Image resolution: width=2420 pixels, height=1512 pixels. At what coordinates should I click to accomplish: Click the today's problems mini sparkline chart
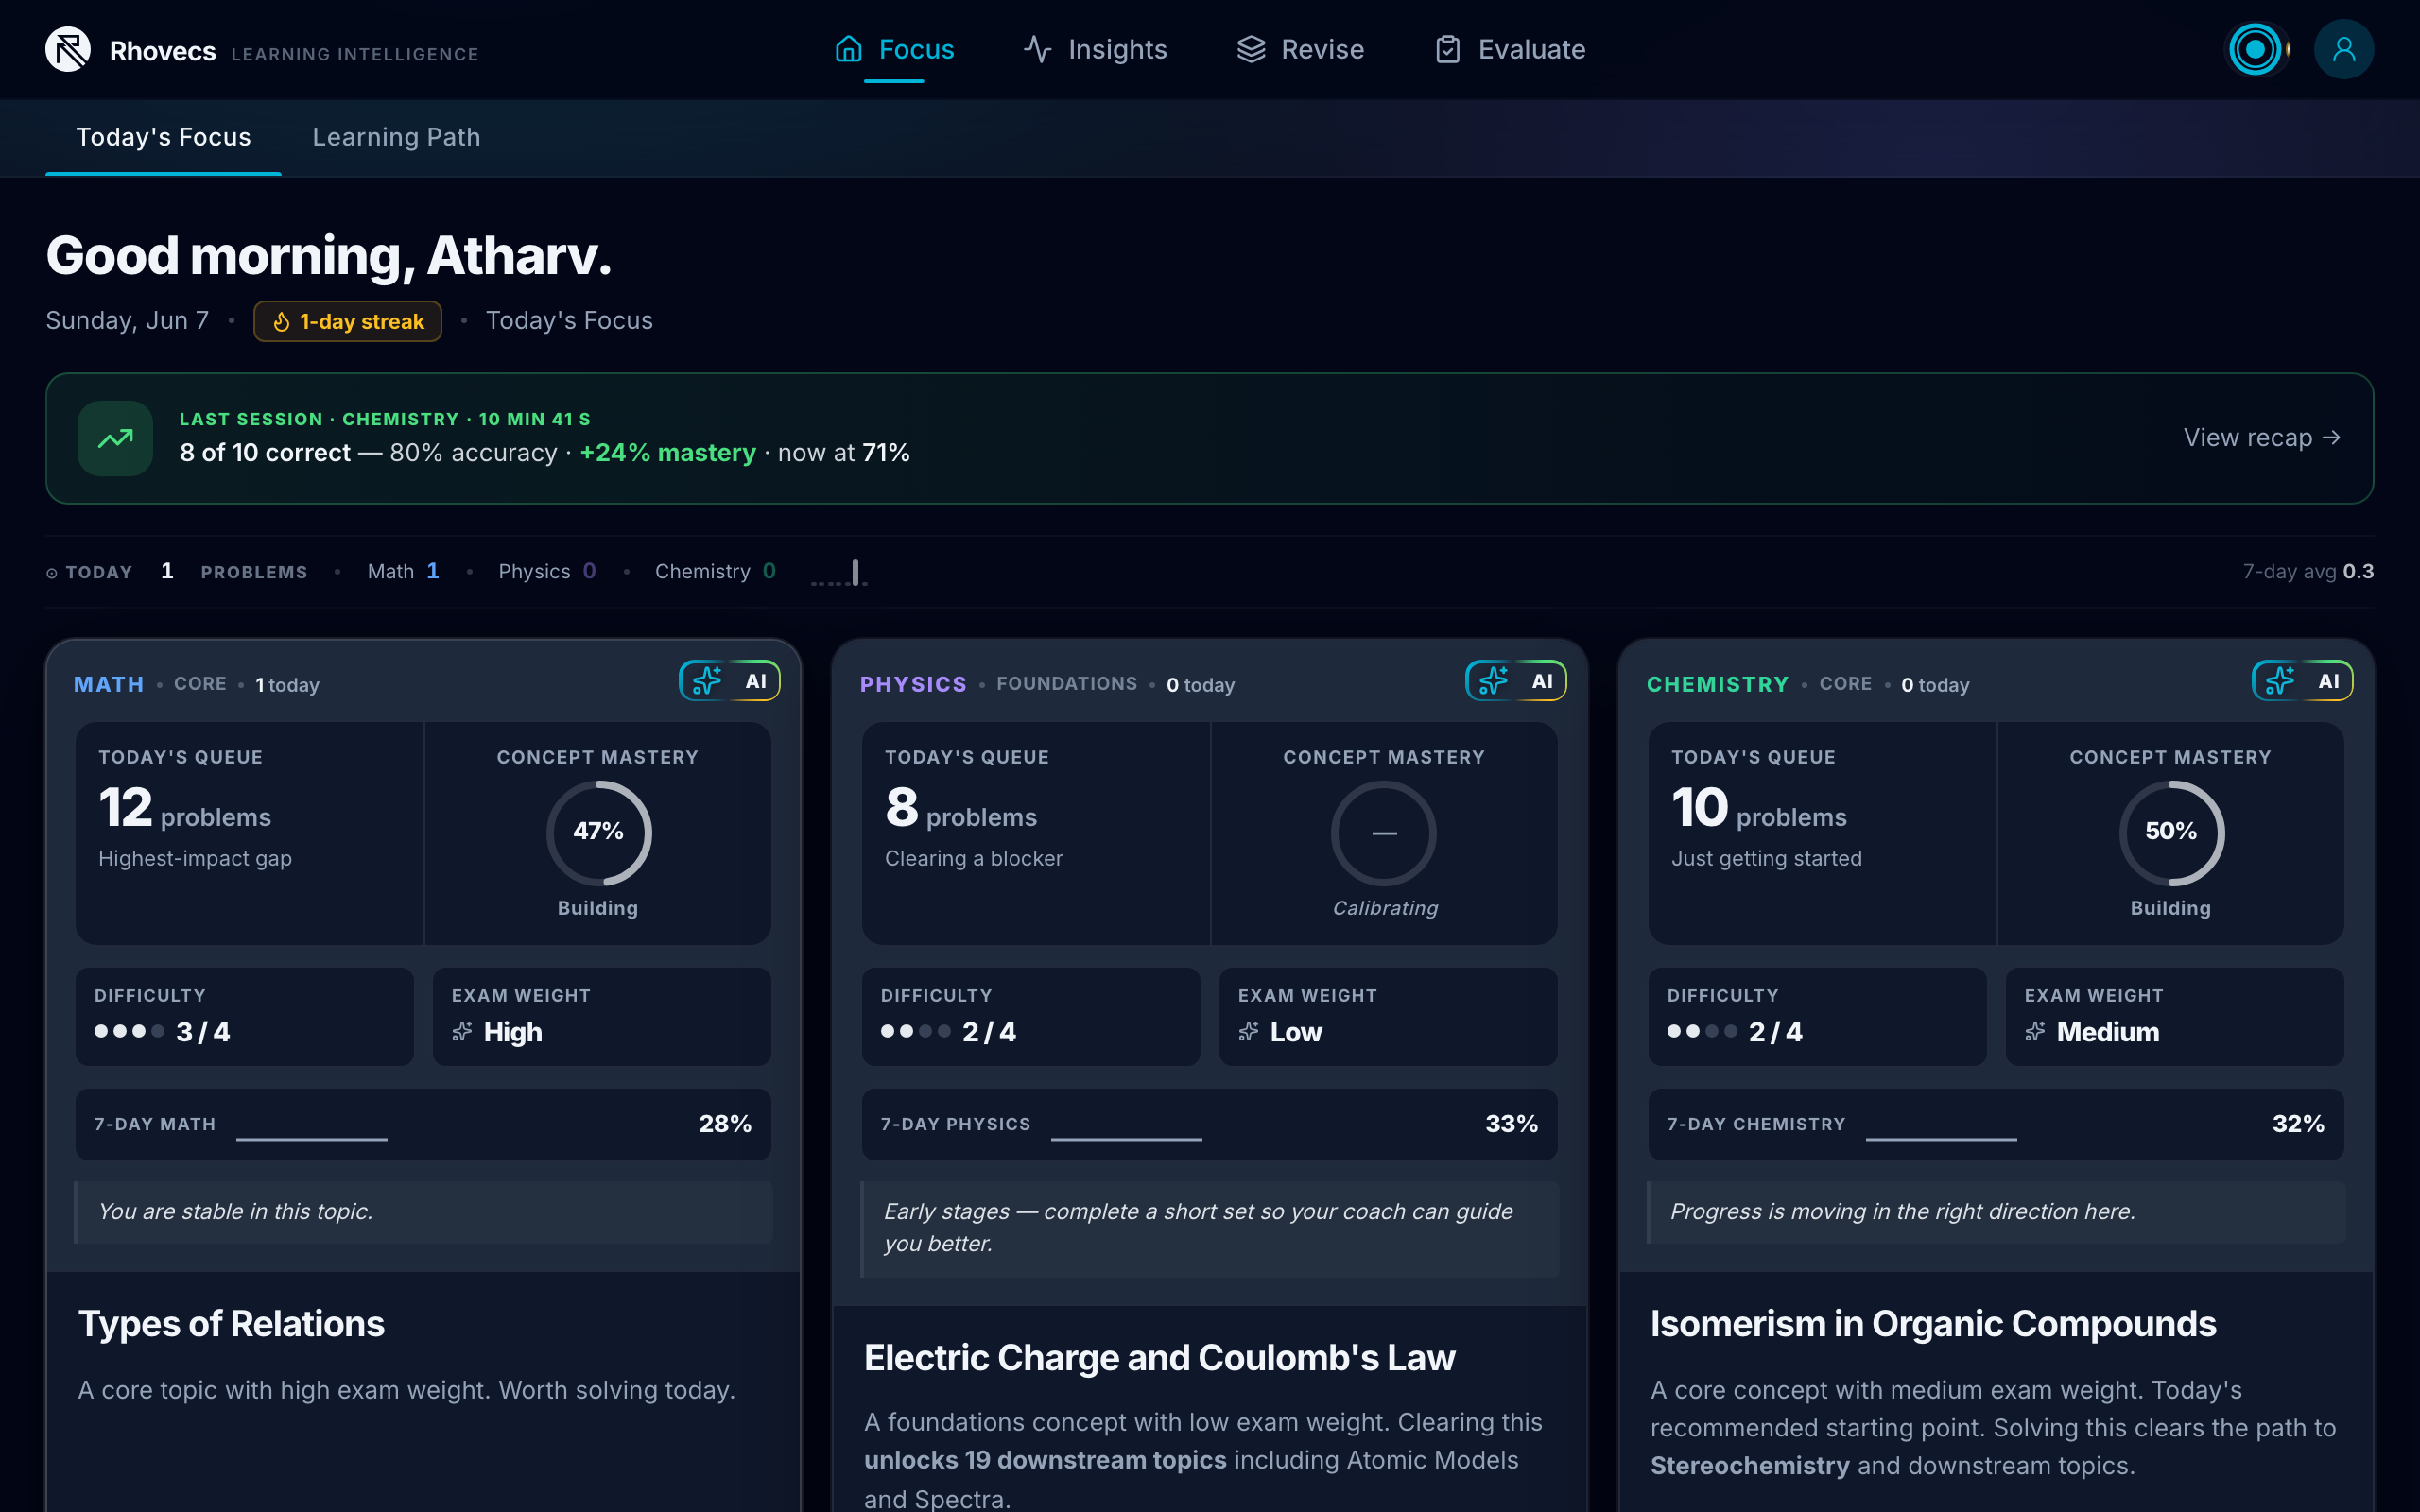pos(838,572)
